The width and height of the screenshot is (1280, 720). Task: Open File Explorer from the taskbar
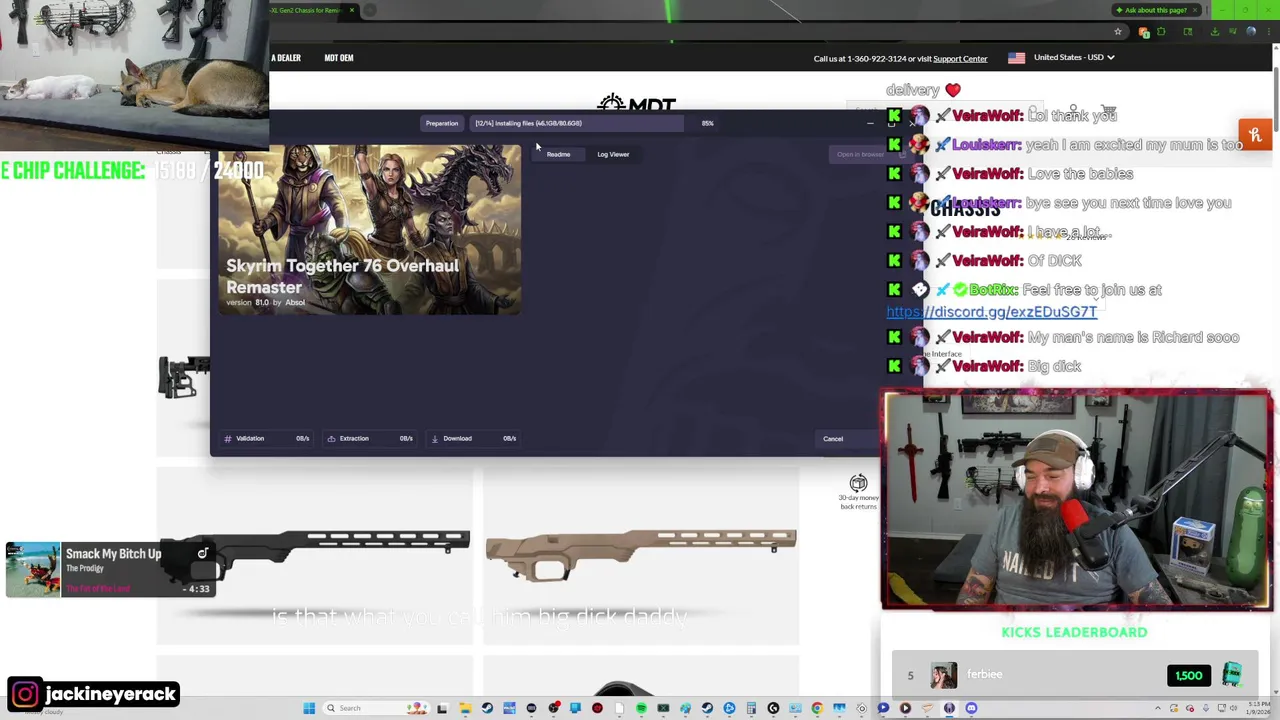[465, 708]
